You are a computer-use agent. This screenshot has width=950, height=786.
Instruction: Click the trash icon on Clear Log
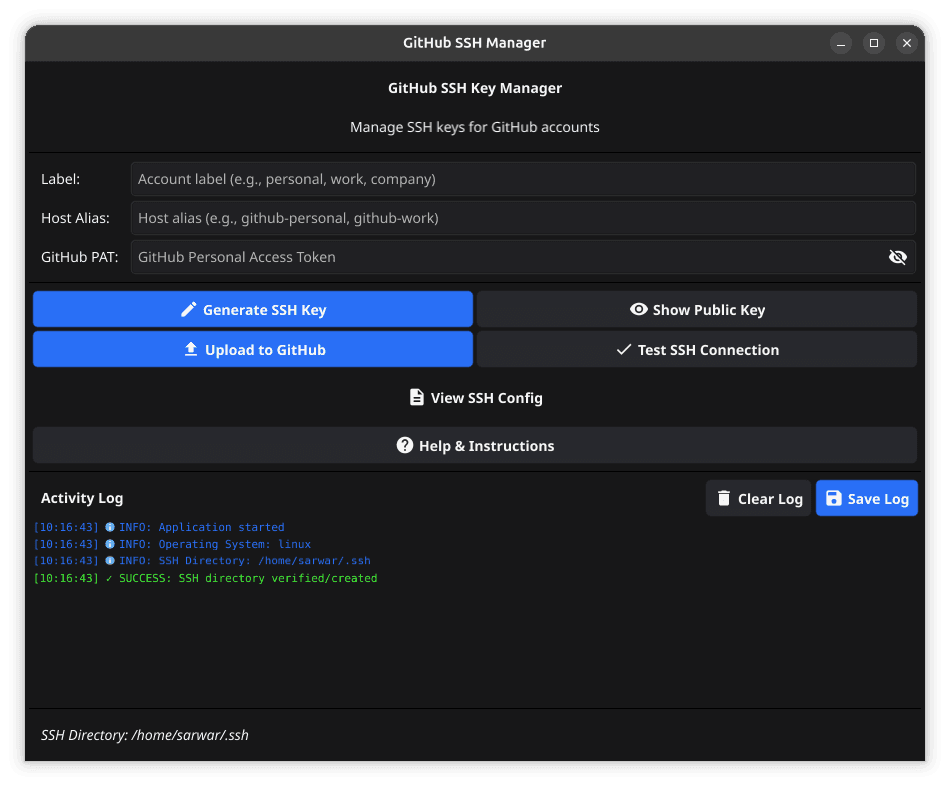point(723,498)
